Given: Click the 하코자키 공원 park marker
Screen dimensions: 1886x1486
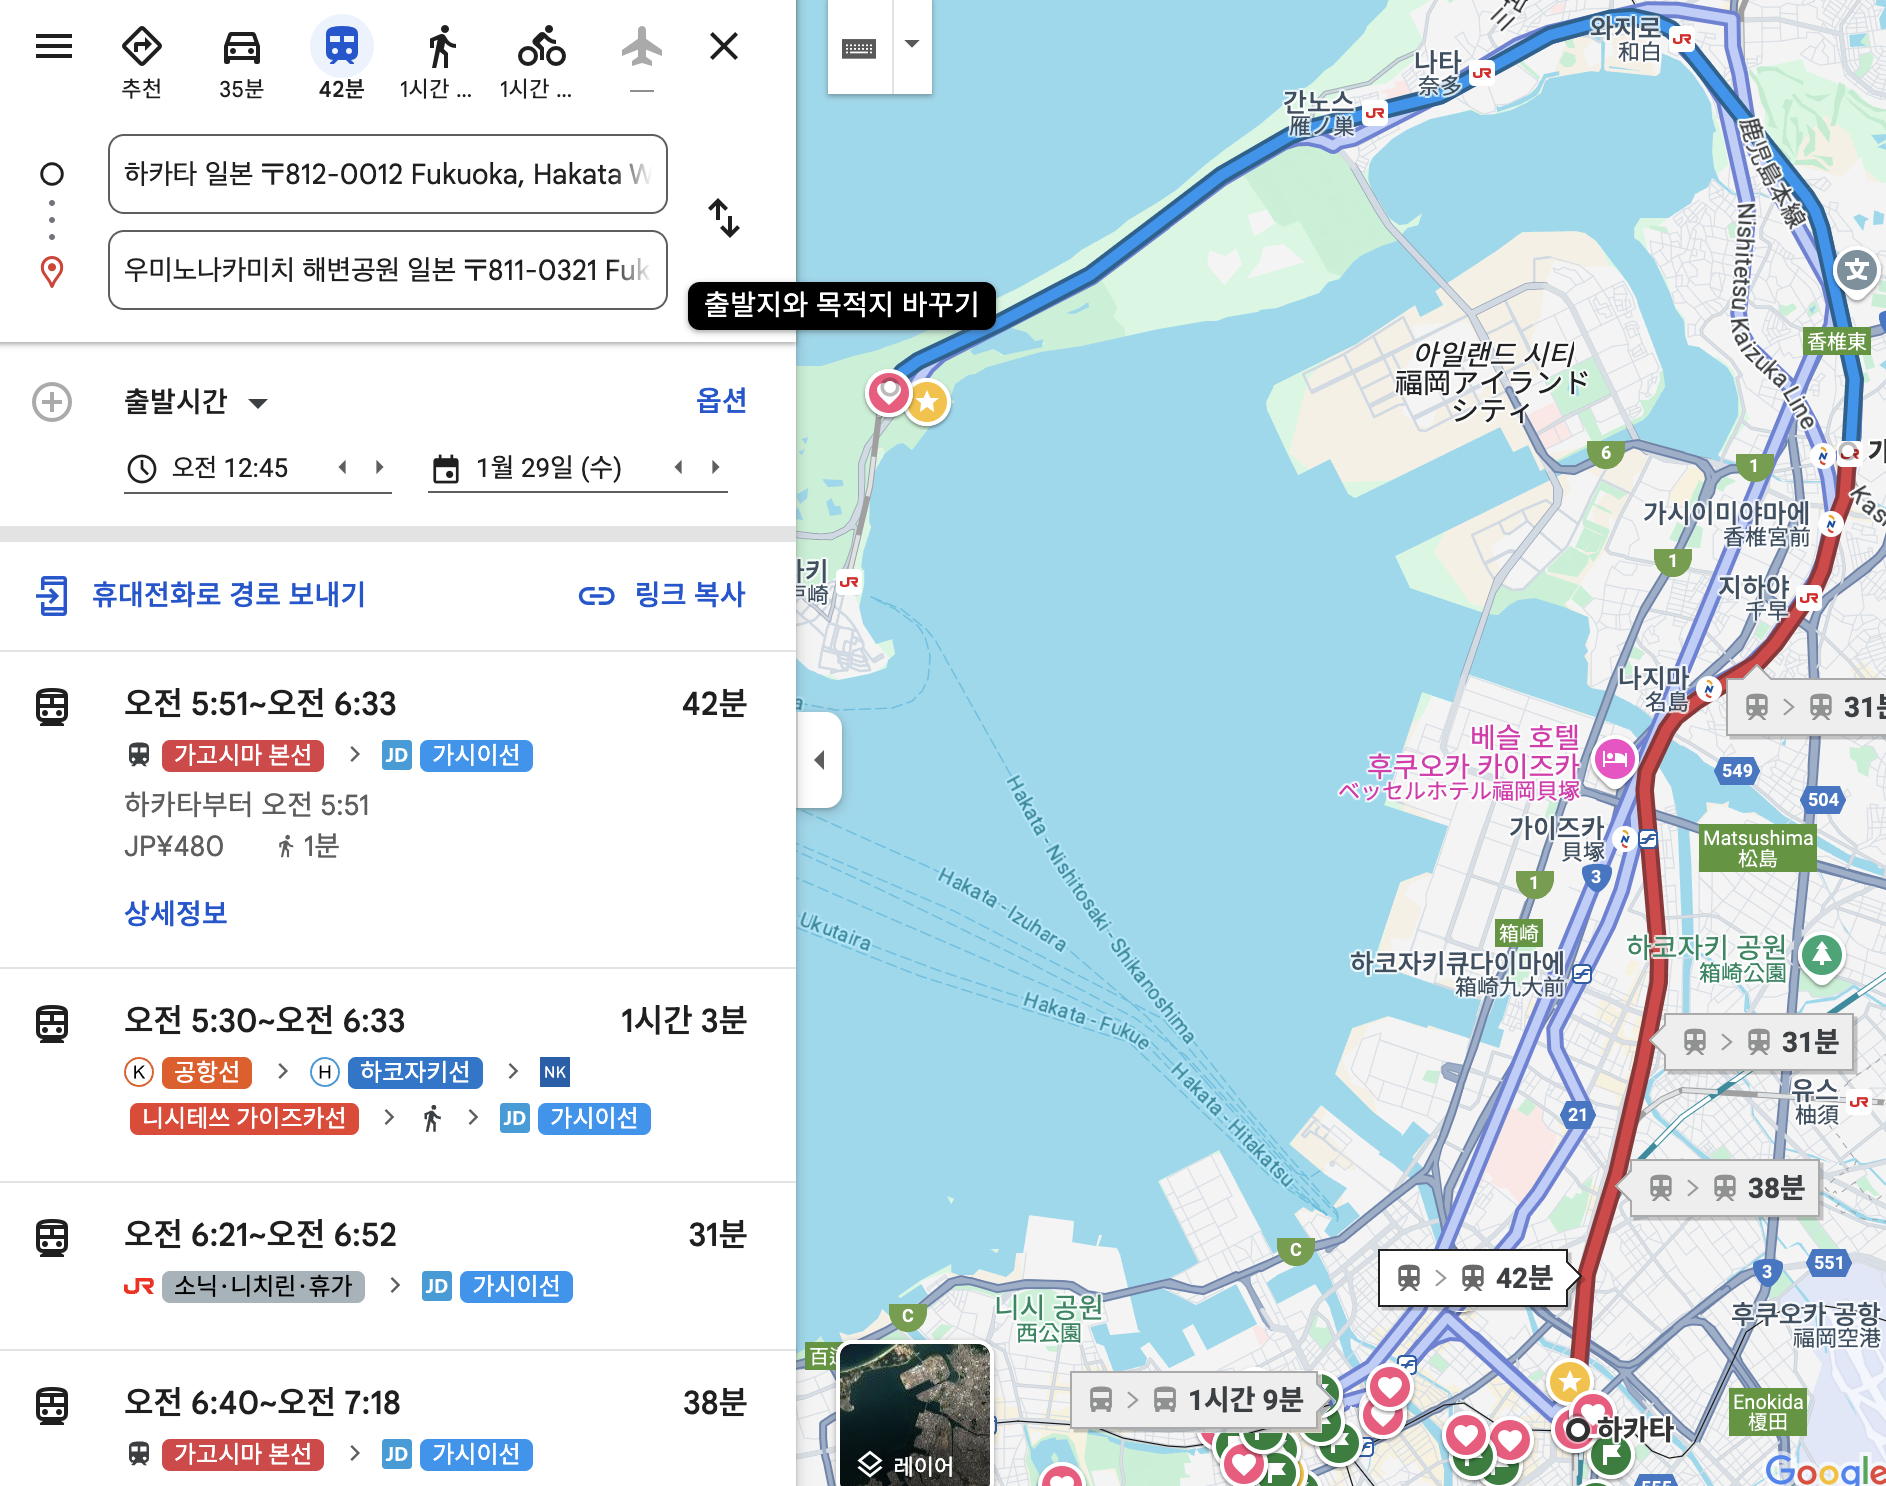Looking at the screenshot, I should pyautogui.click(x=1821, y=954).
